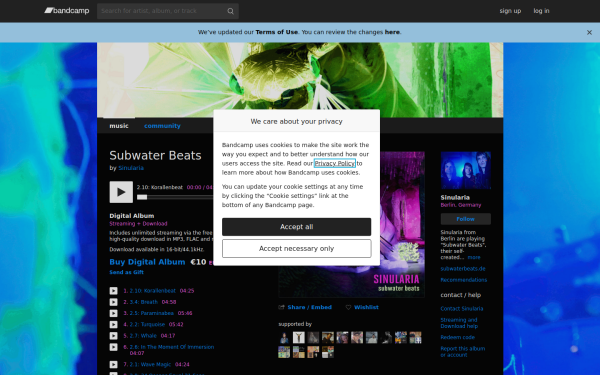Play track 4 Turquoise

coord(114,324)
